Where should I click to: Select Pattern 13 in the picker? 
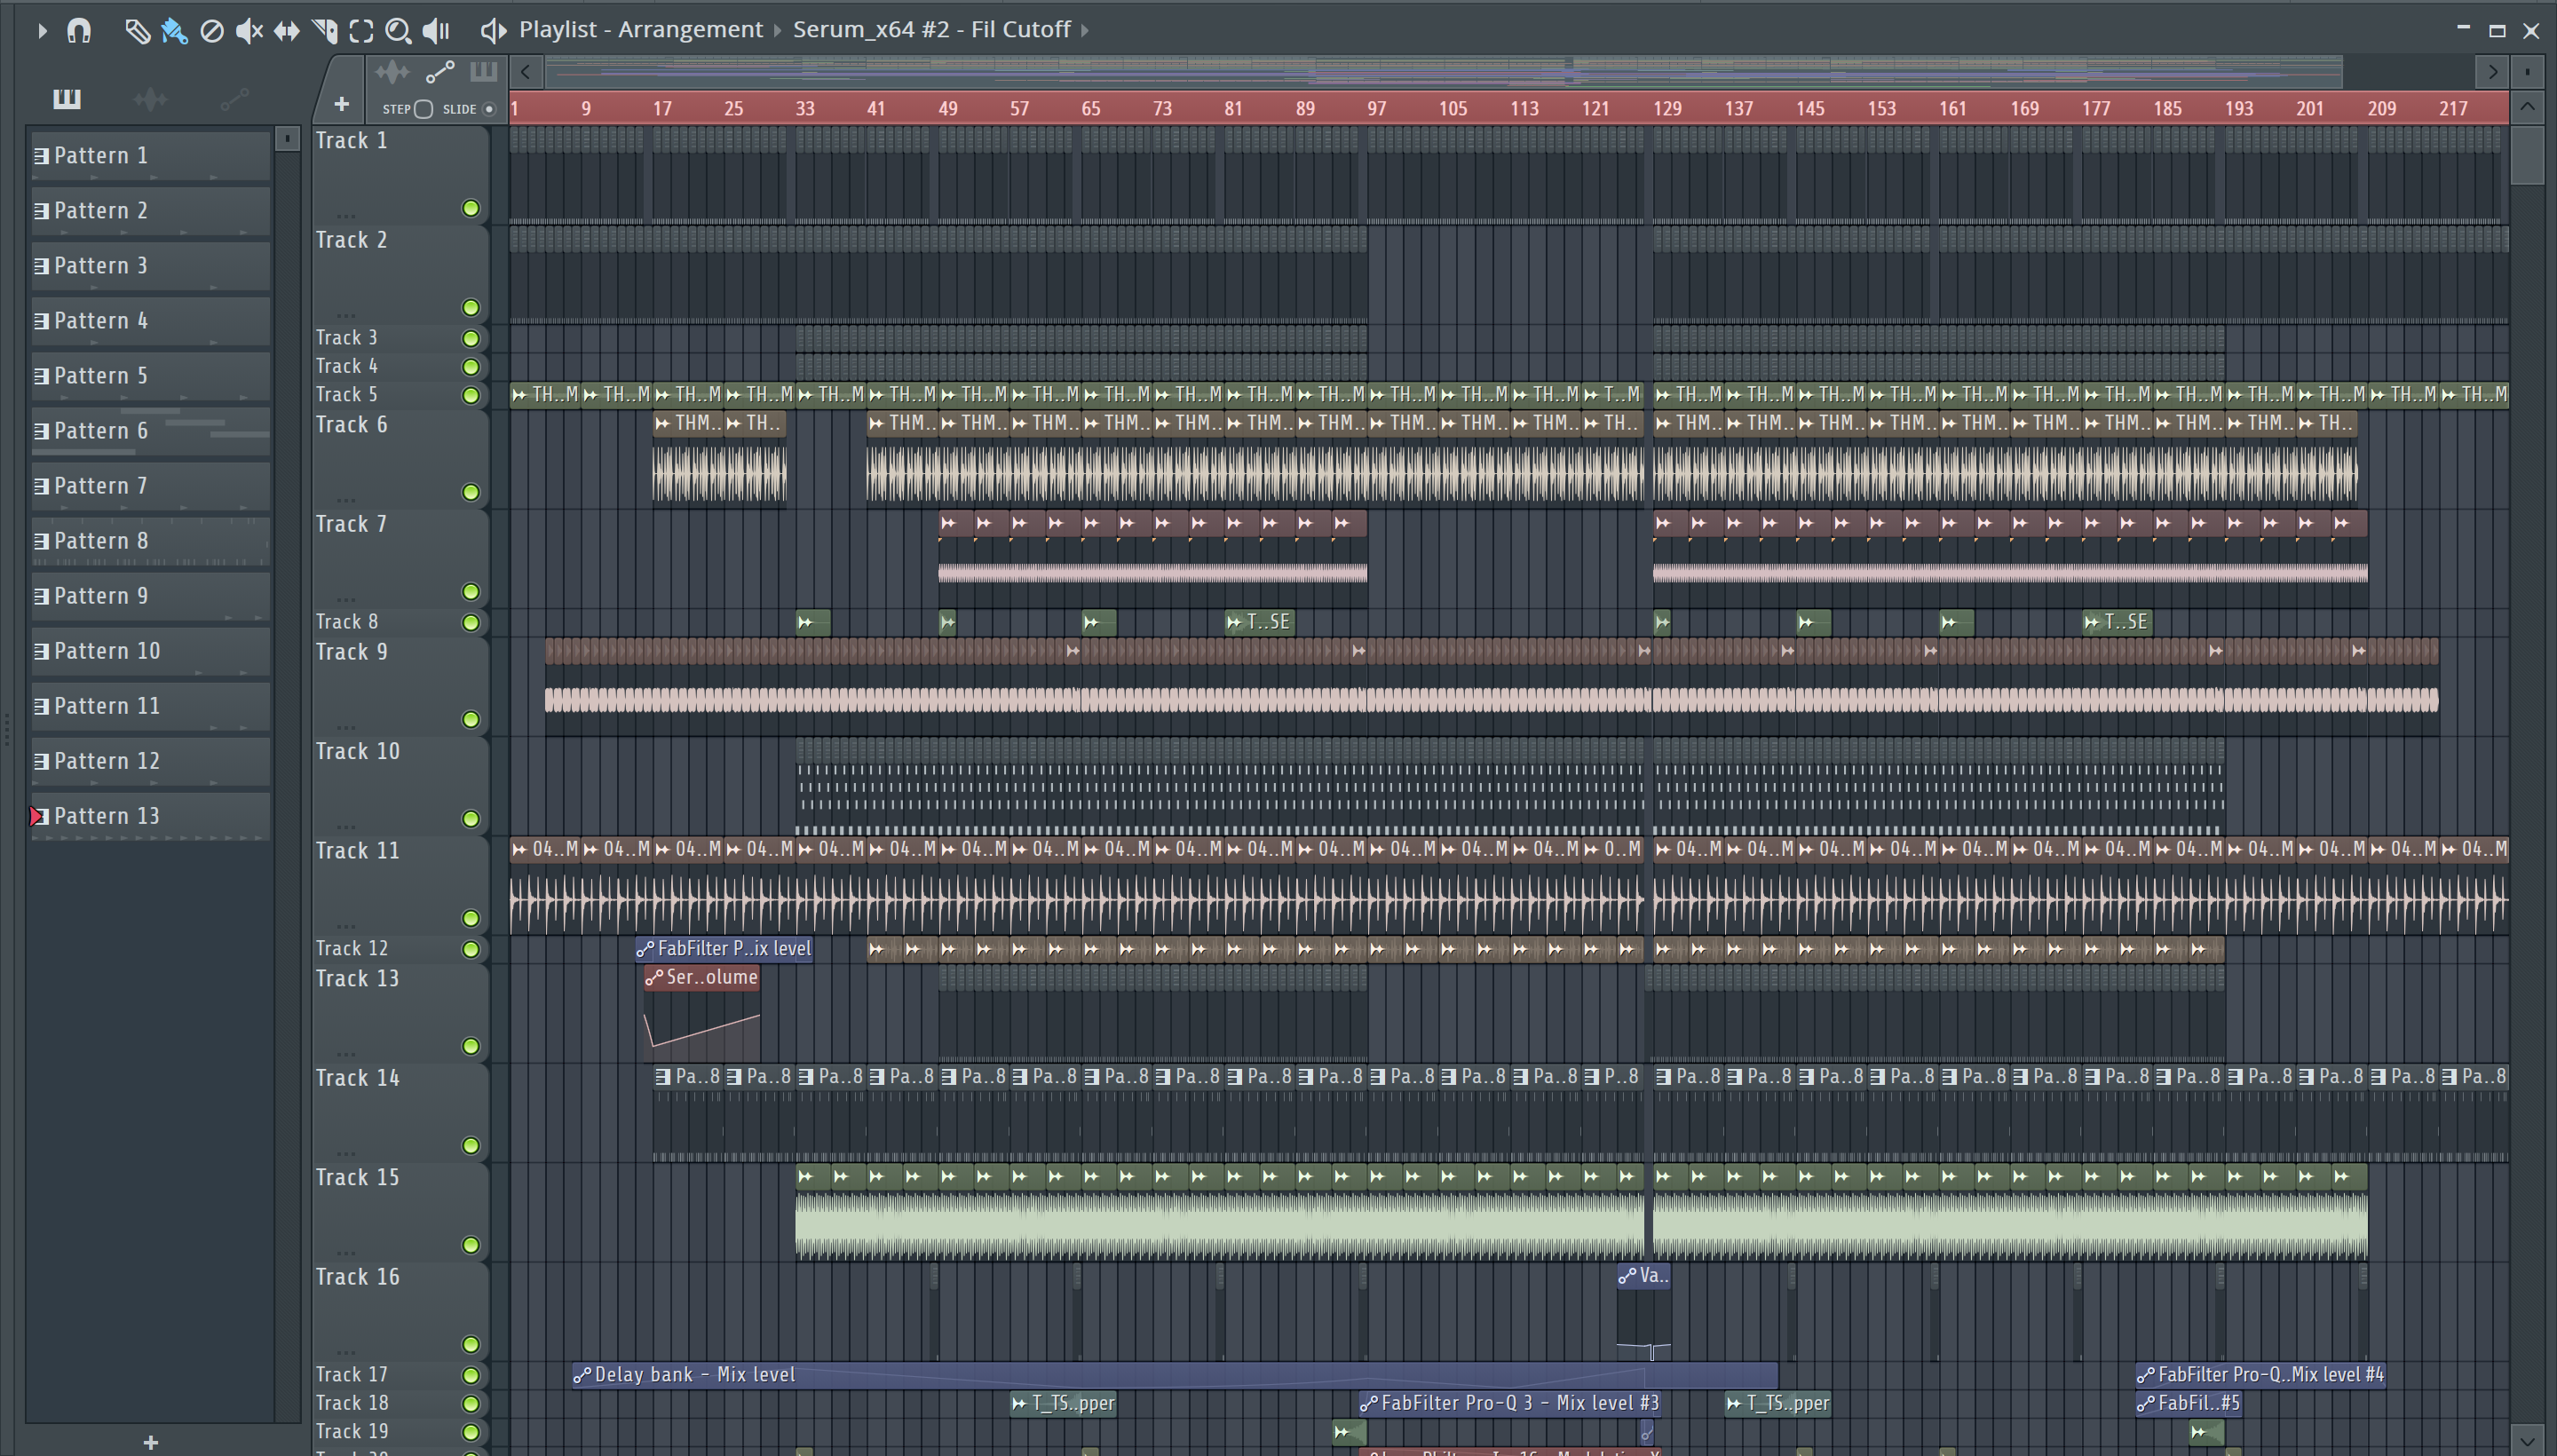[x=150, y=816]
